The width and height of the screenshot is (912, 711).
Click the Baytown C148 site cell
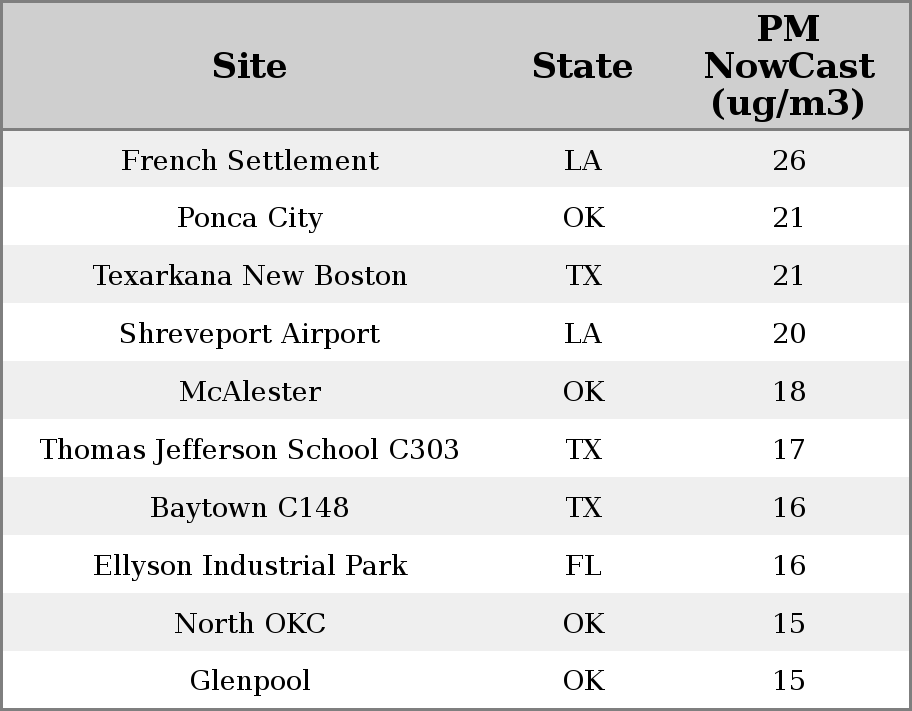pos(249,508)
